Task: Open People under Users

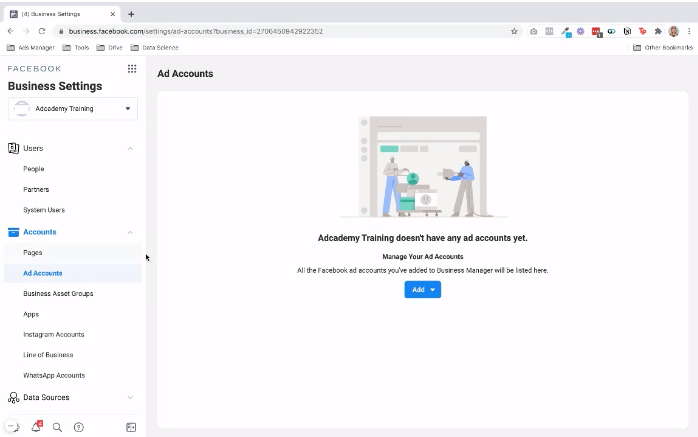Action: tap(34, 169)
